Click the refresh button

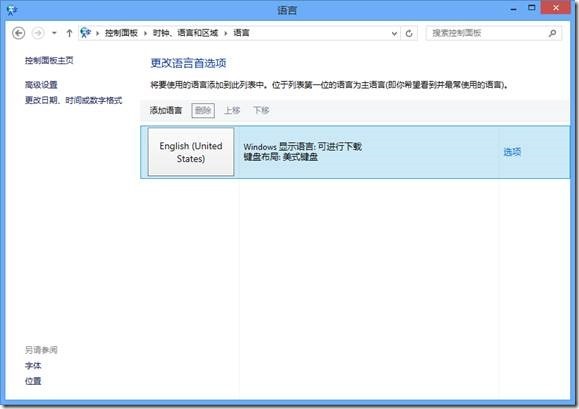409,34
